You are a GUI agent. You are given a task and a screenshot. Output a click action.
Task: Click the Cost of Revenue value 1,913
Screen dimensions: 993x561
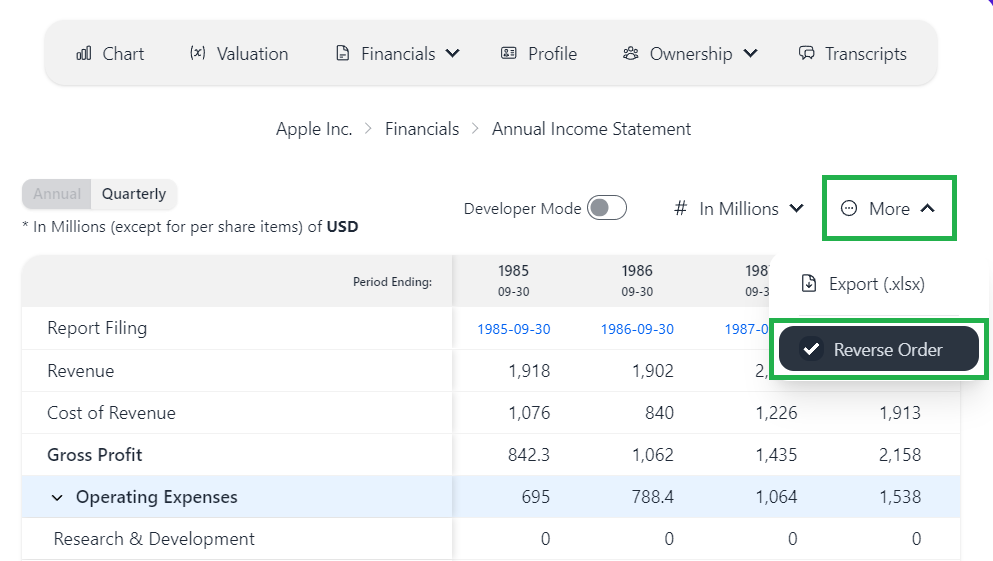(900, 413)
